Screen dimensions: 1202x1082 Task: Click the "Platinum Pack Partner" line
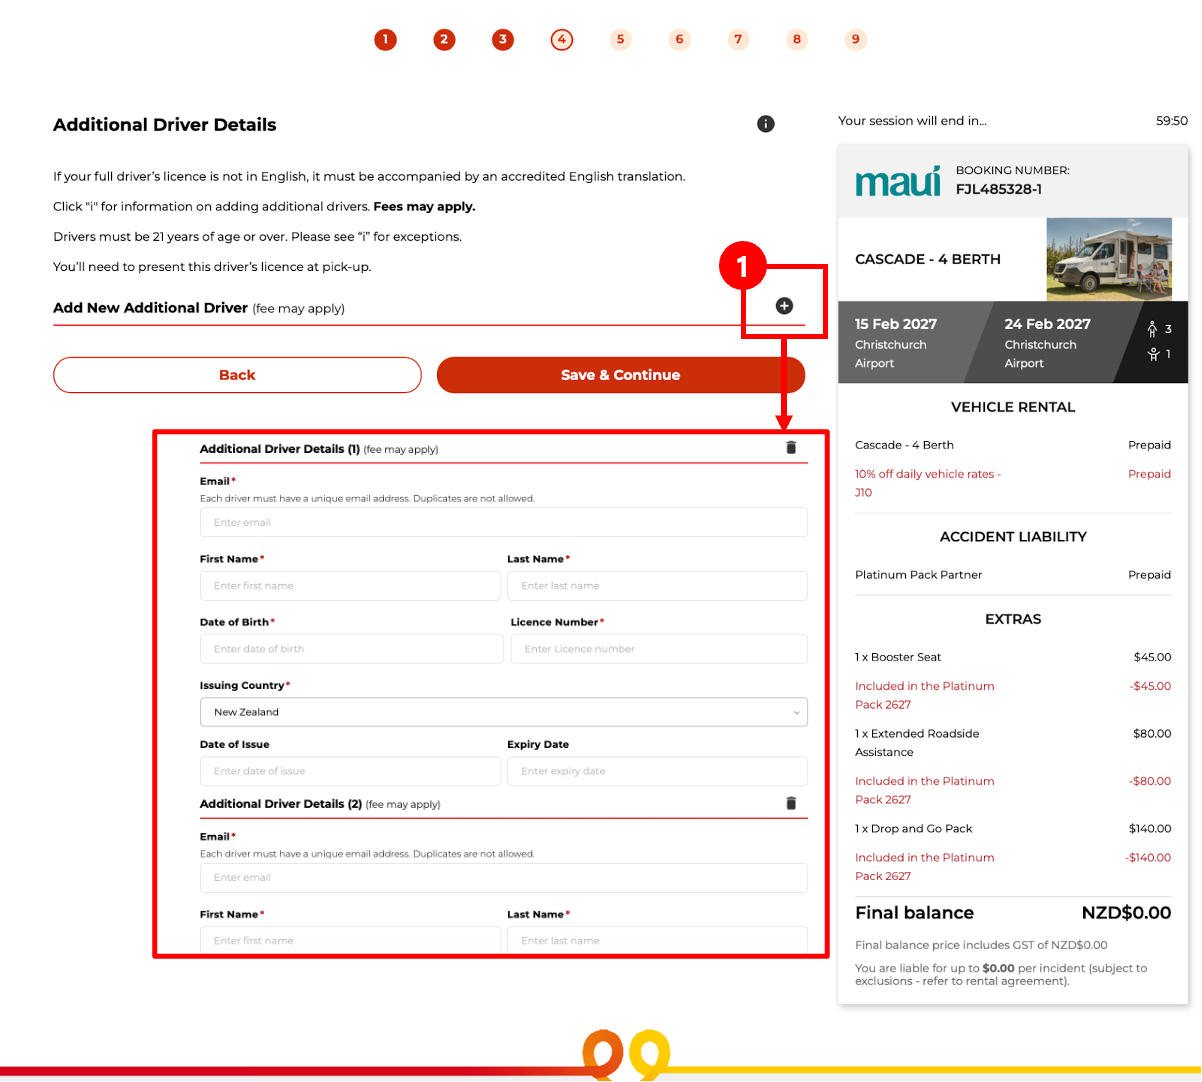point(918,575)
